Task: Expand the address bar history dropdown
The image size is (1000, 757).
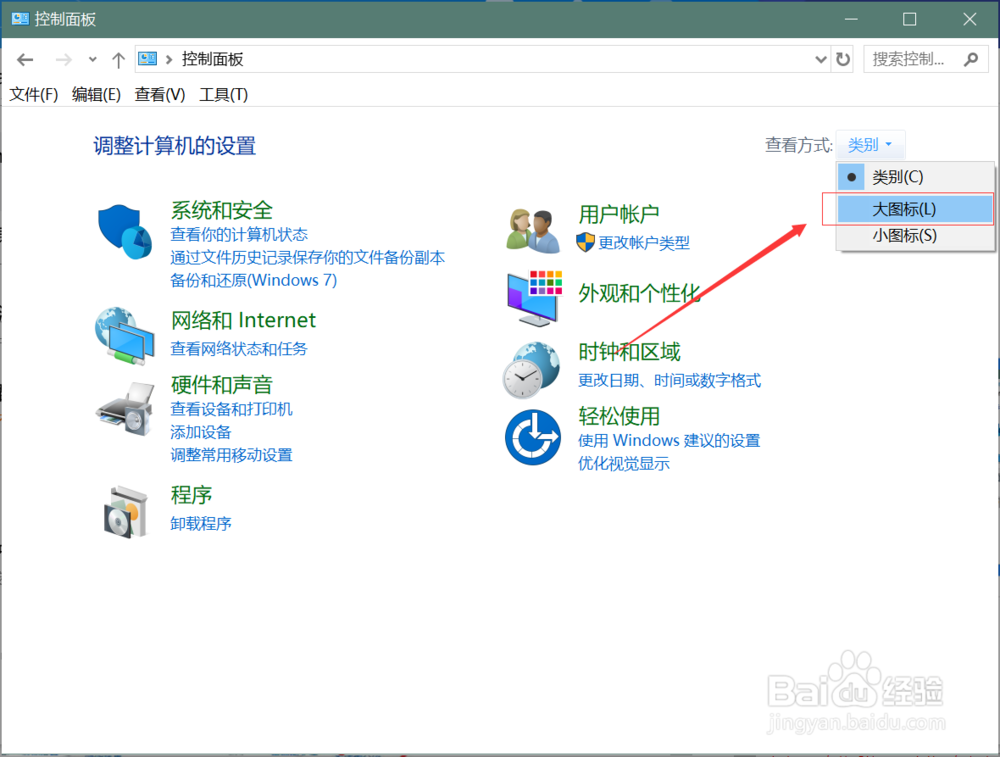Action: point(821,59)
